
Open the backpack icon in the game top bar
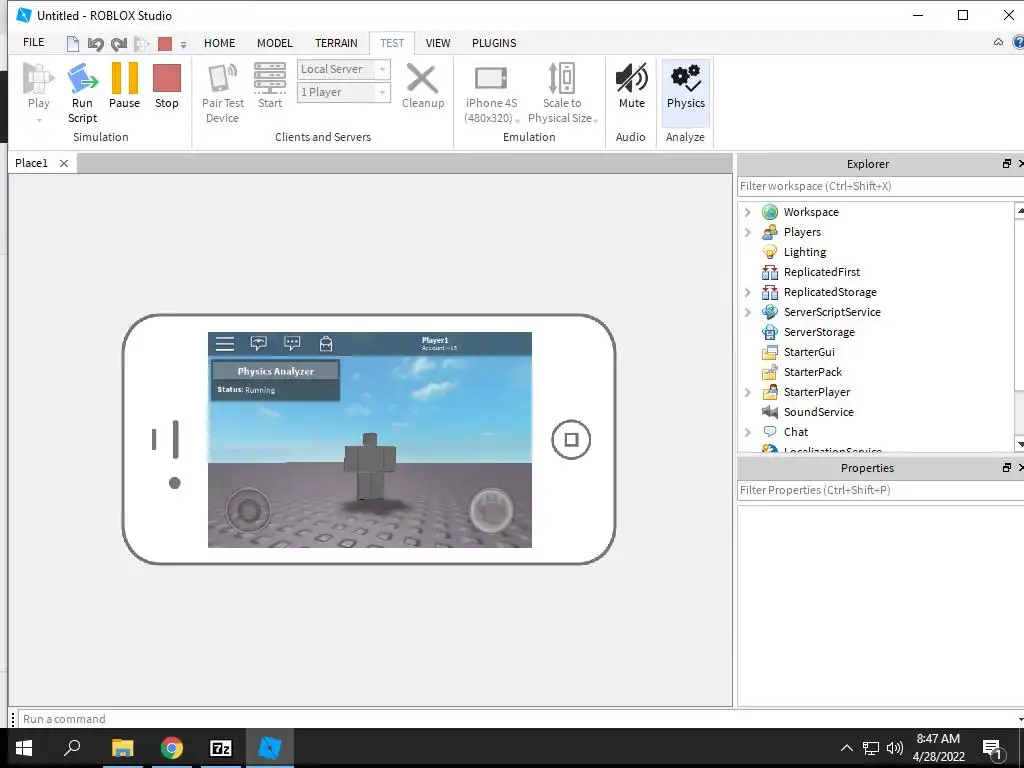click(x=326, y=344)
